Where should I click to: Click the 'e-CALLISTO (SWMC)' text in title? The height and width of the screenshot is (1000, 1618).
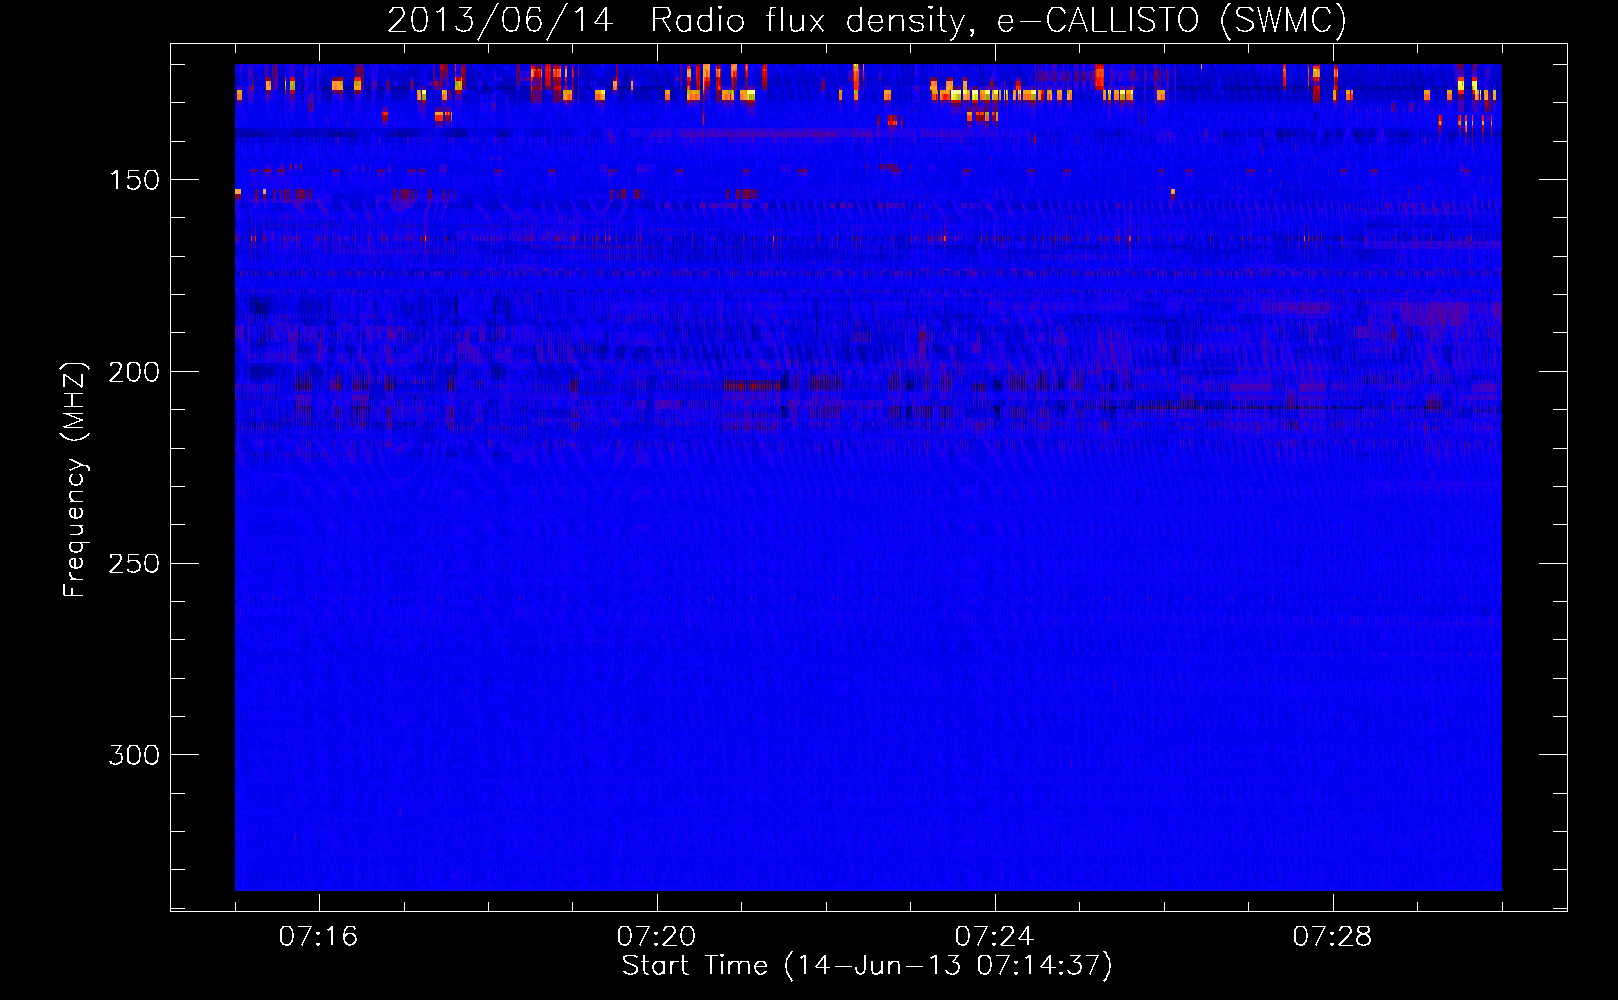[1172, 21]
